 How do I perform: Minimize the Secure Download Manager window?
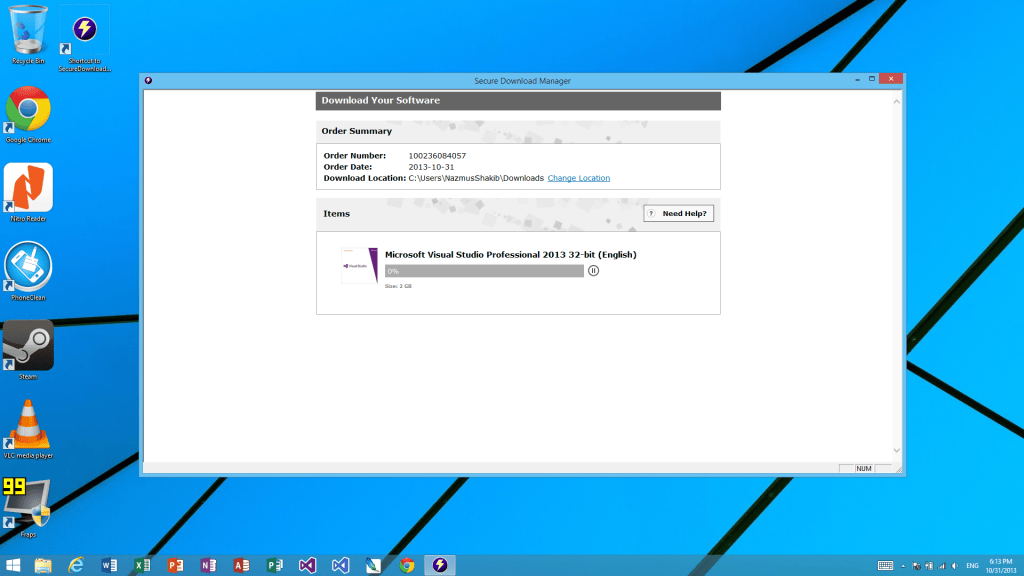(857, 79)
